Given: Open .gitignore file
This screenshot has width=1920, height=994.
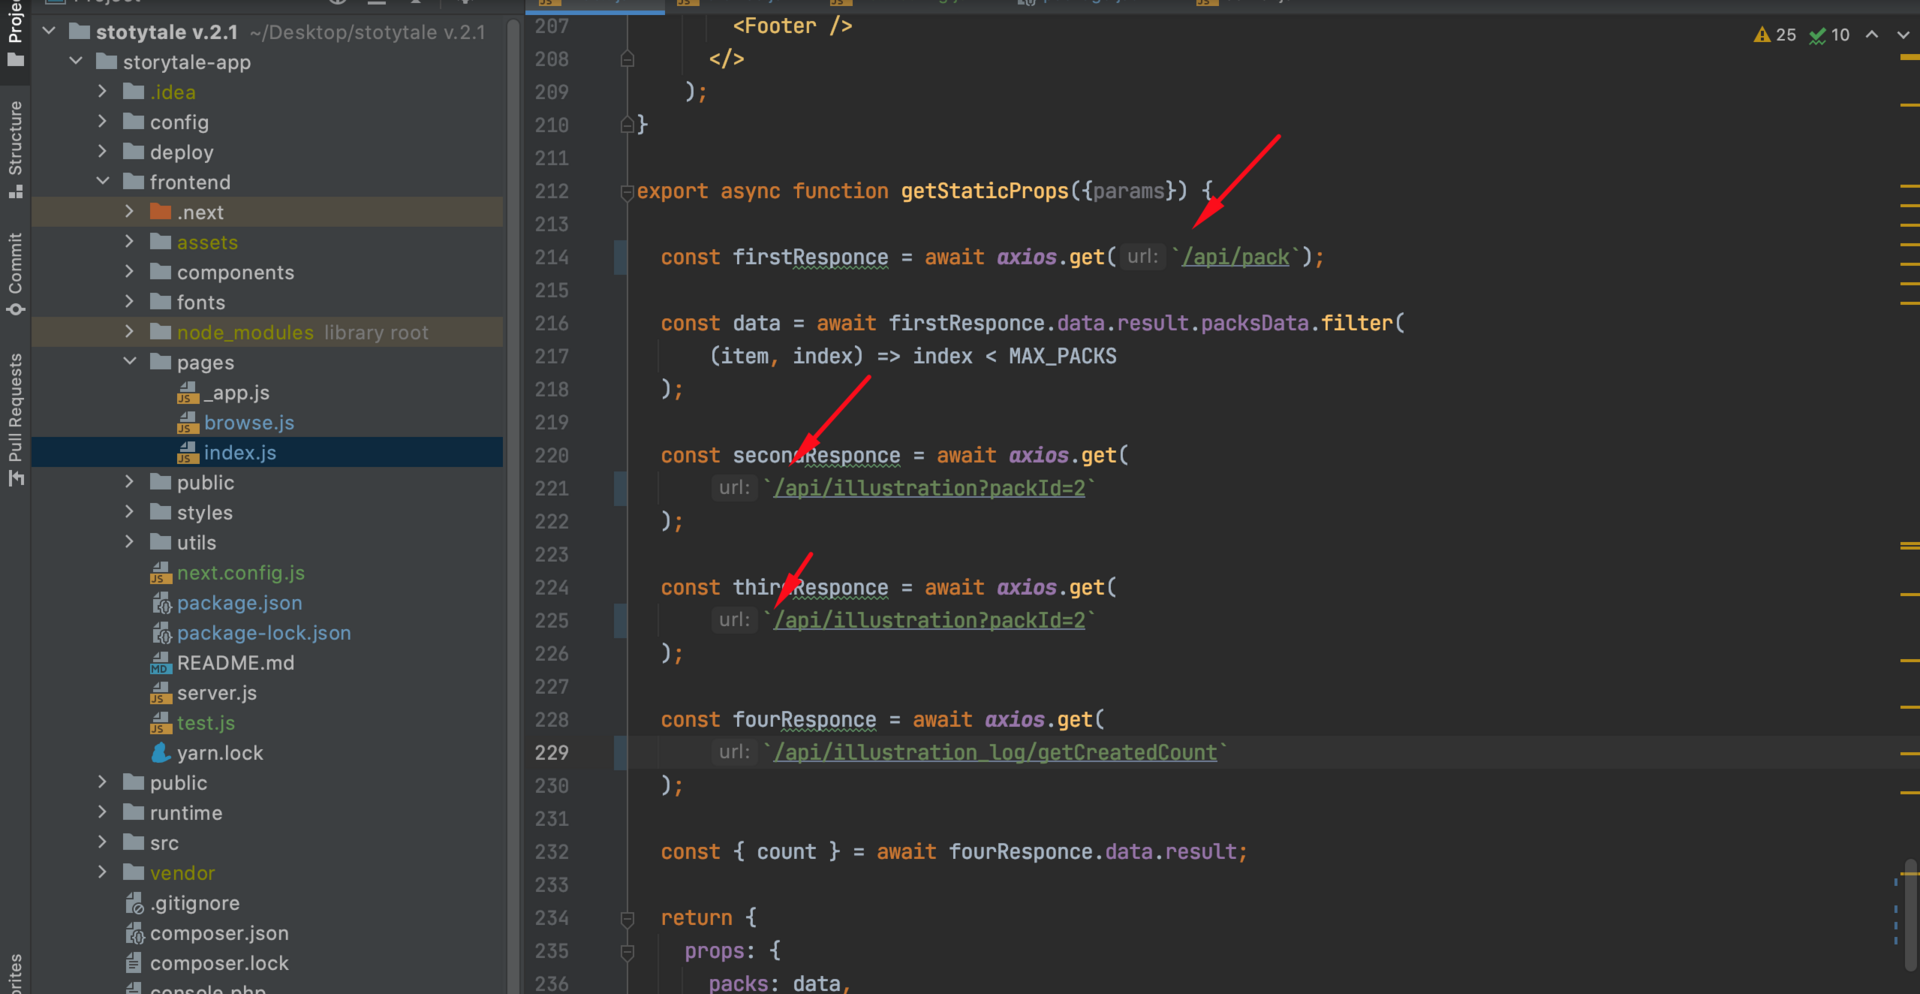Looking at the screenshot, I should pyautogui.click(x=195, y=903).
